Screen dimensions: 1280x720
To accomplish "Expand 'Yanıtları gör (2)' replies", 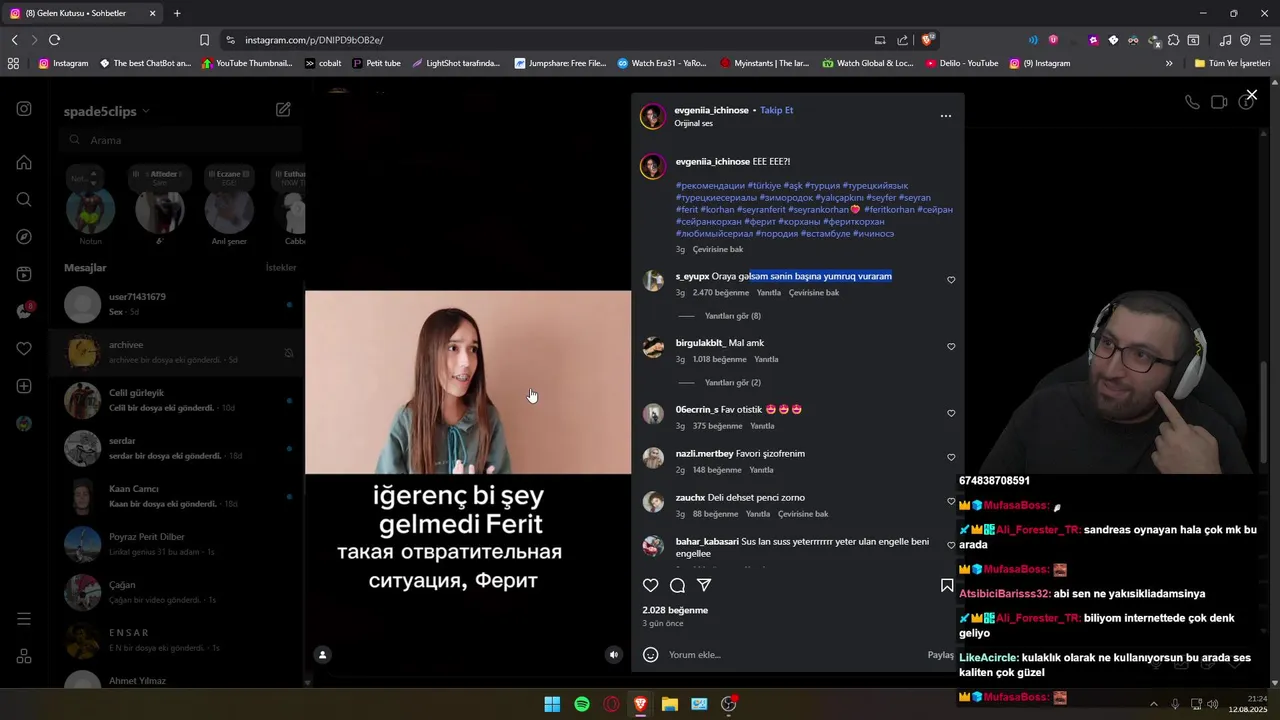I will pos(732,383).
